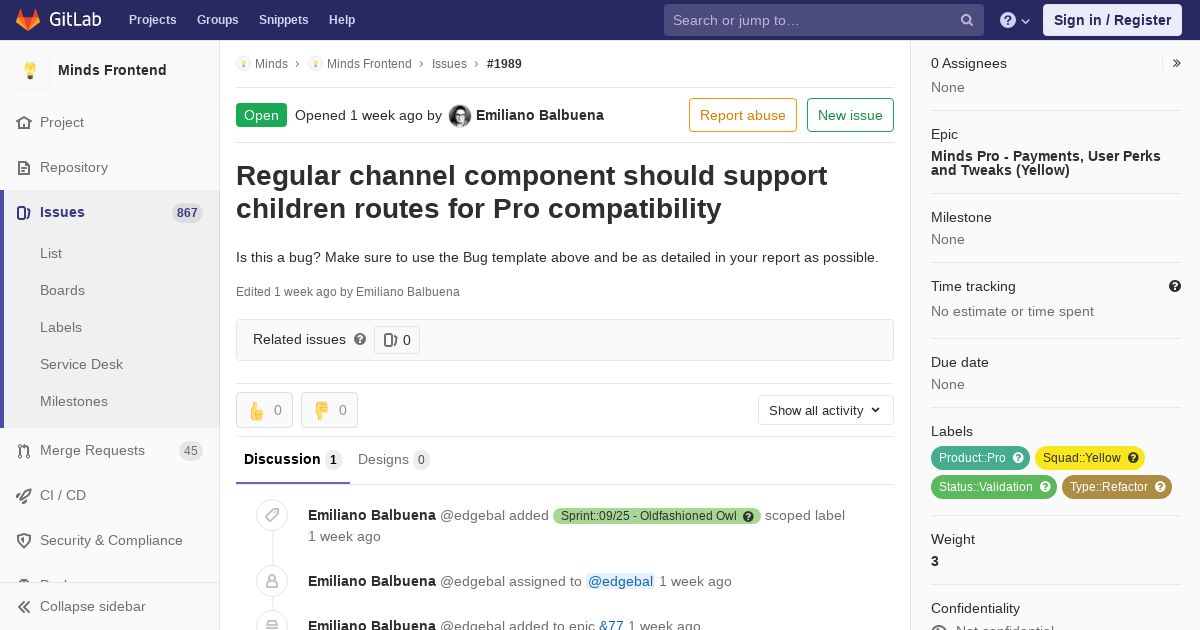
Task: Click the search magnifier icon
Action: (967, 20)
